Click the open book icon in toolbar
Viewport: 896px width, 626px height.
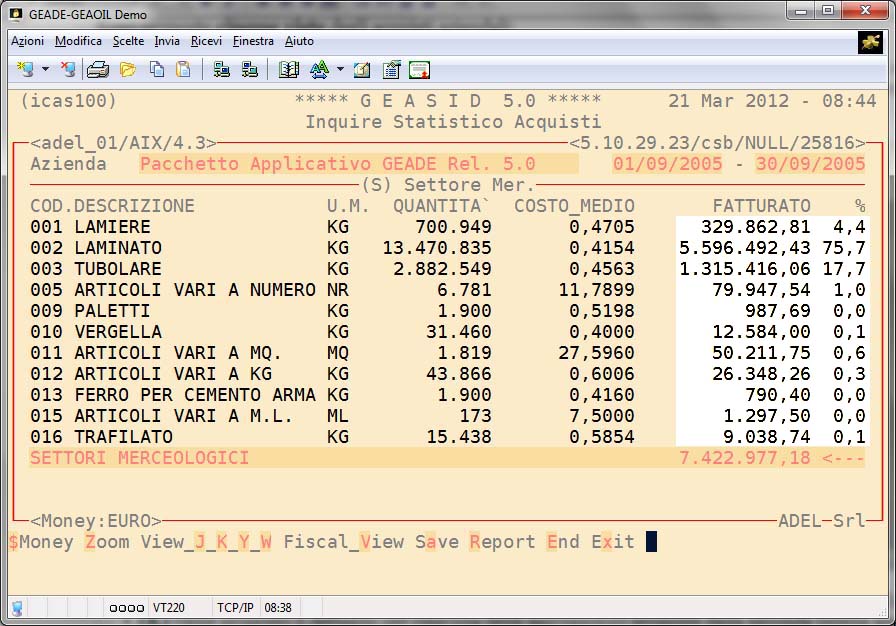tap(289, 69)
